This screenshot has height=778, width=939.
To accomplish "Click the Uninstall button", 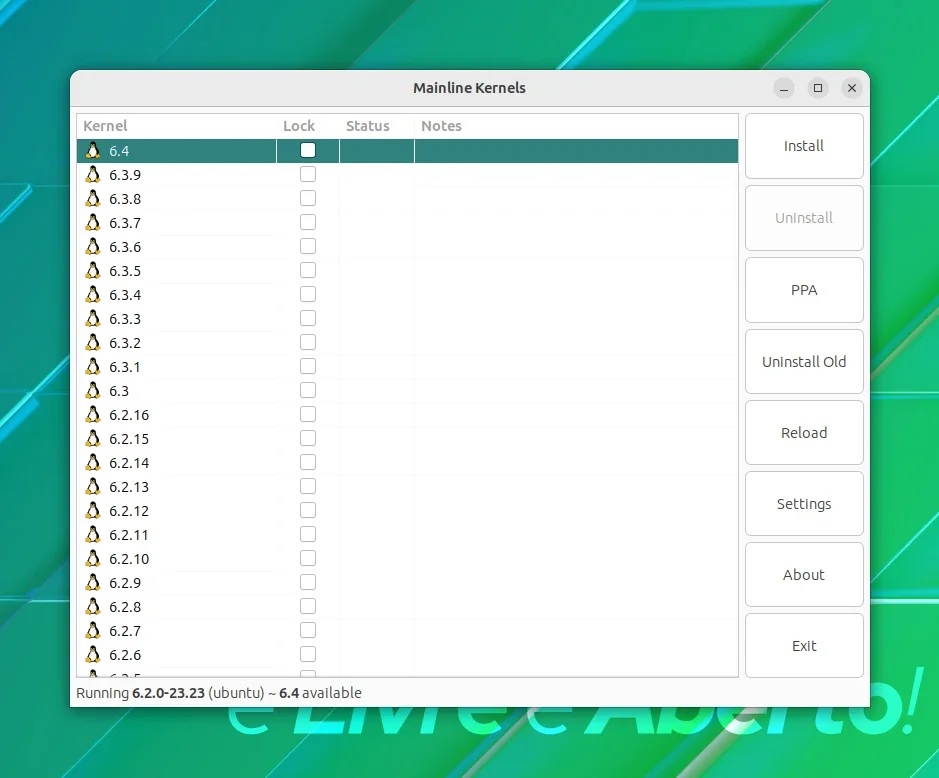I will pyautogui.click(x=804, y=217).
